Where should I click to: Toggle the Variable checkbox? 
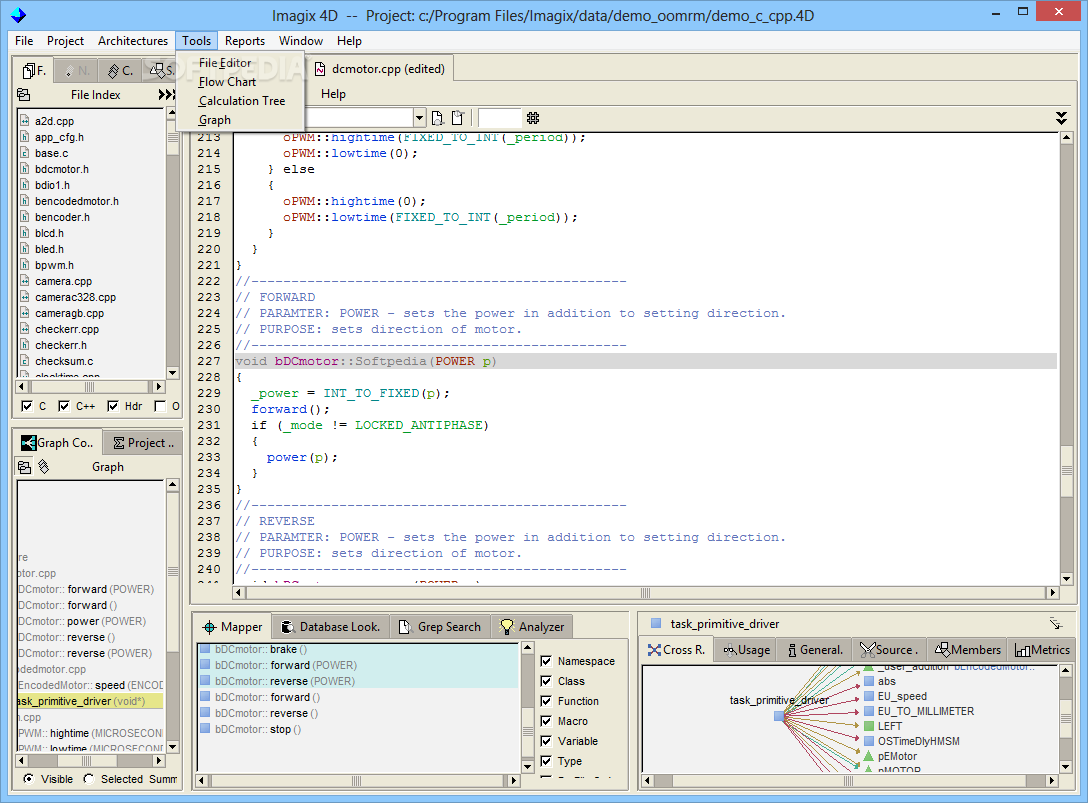pyautogui.click(x=546, y=741)
